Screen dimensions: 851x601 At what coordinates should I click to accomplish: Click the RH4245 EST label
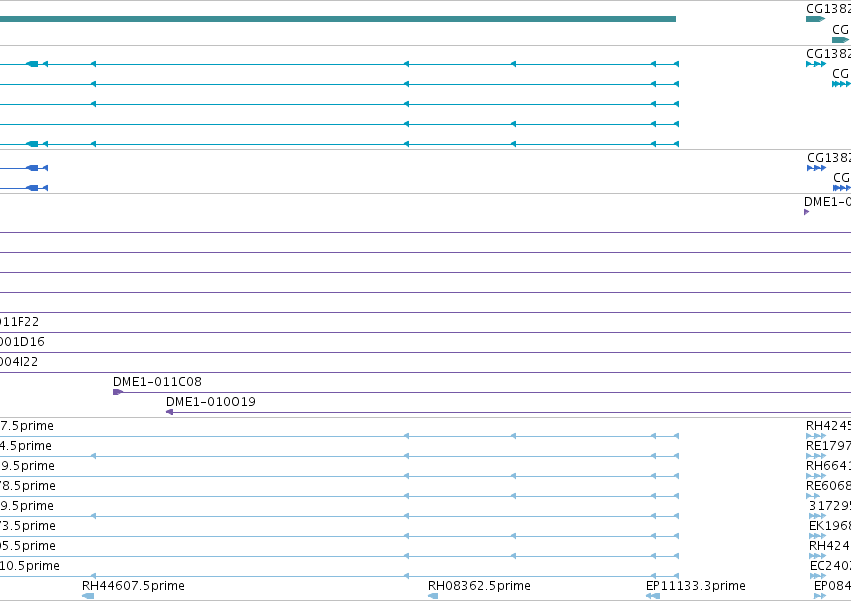(x=828, y=426)
